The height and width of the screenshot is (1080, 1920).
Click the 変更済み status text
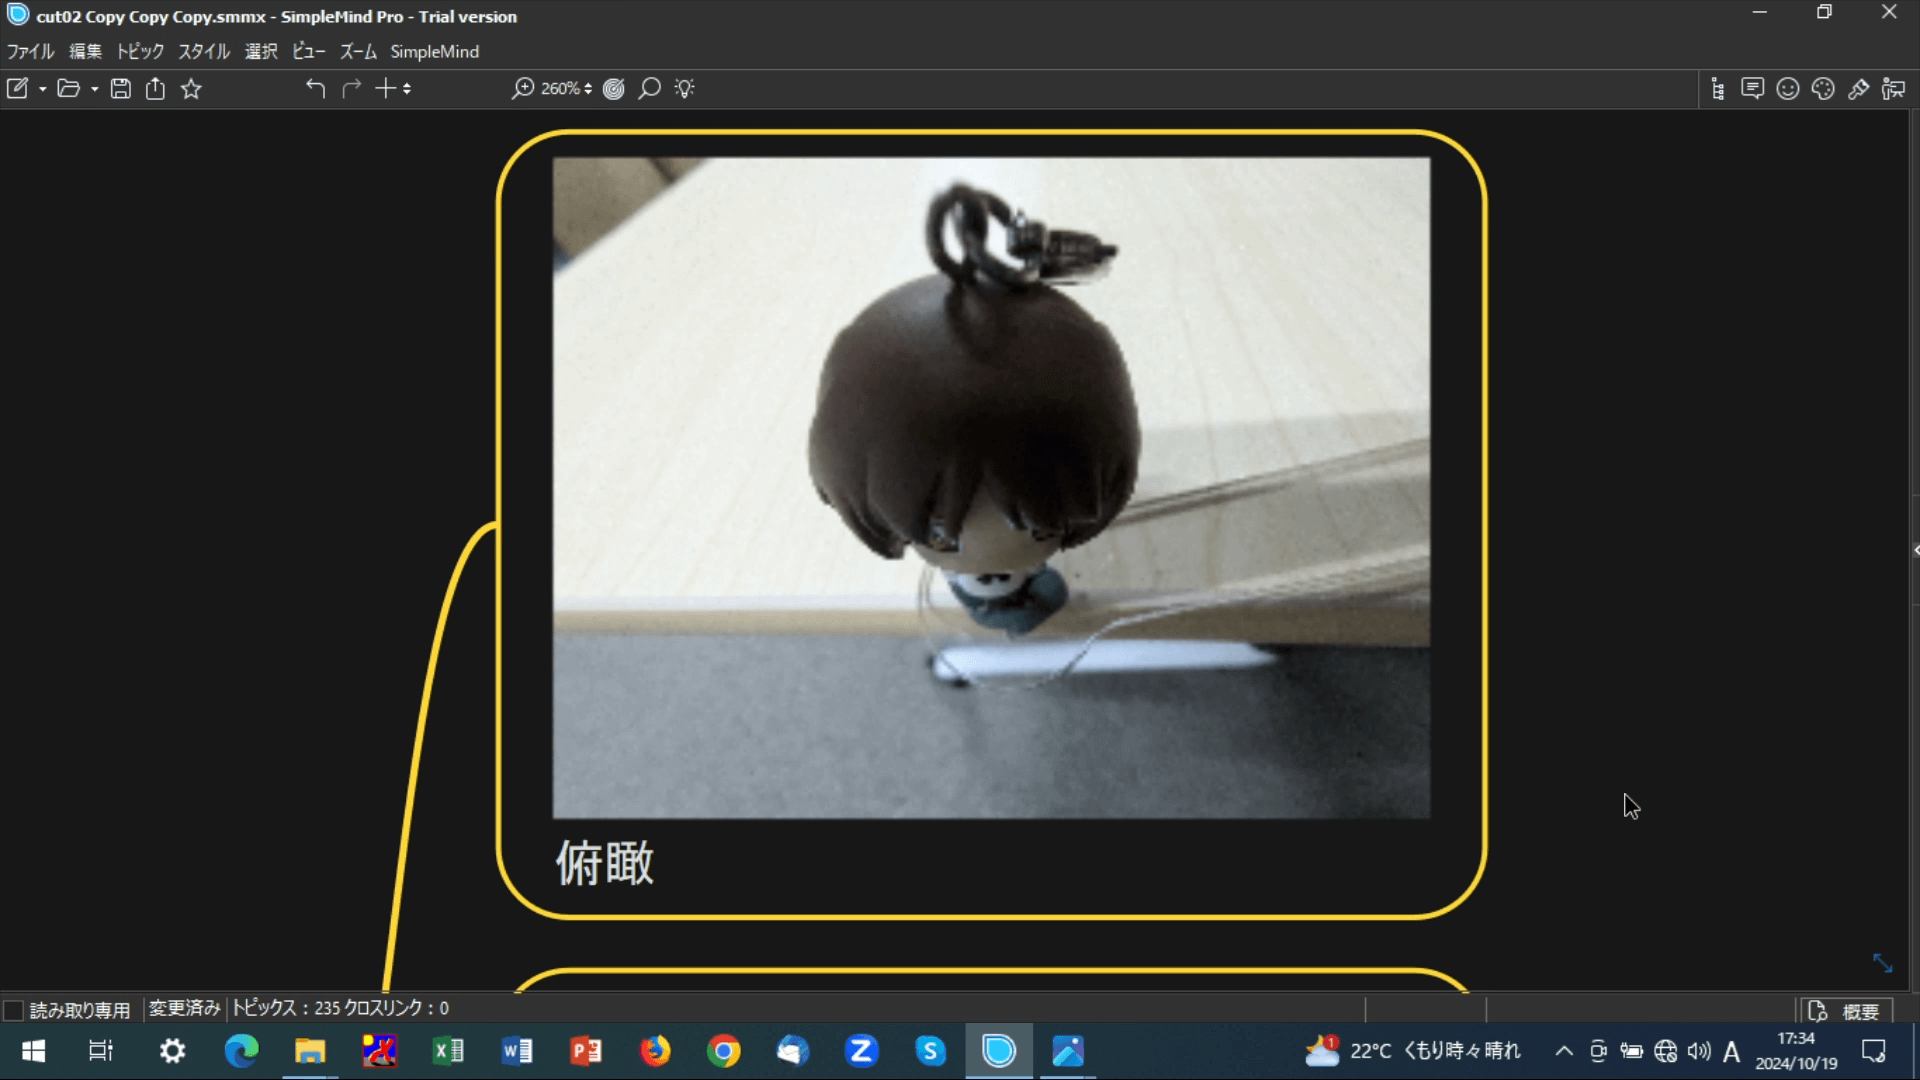[184, 1008]
